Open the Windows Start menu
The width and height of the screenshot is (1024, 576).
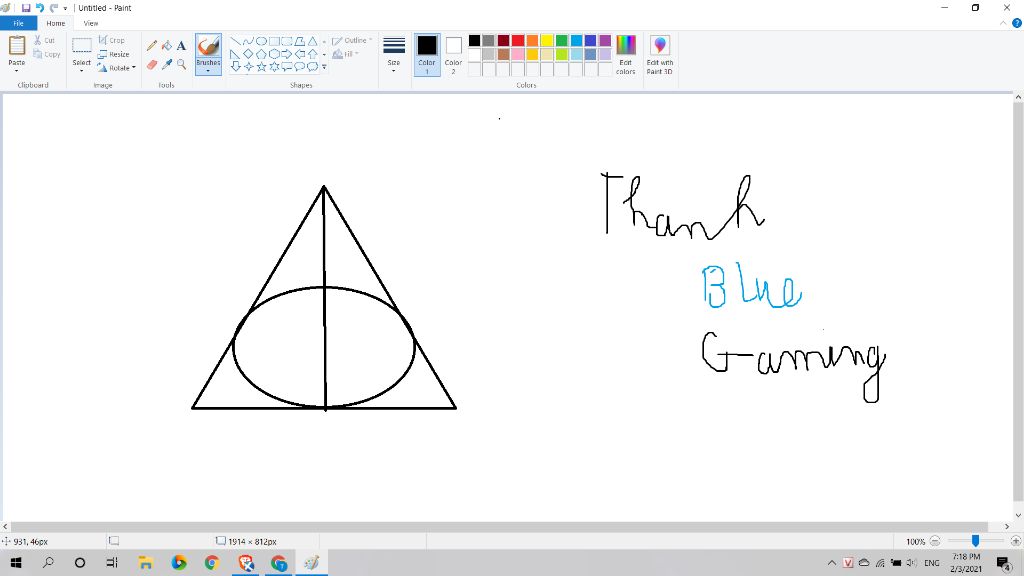[x=16, y=562]
